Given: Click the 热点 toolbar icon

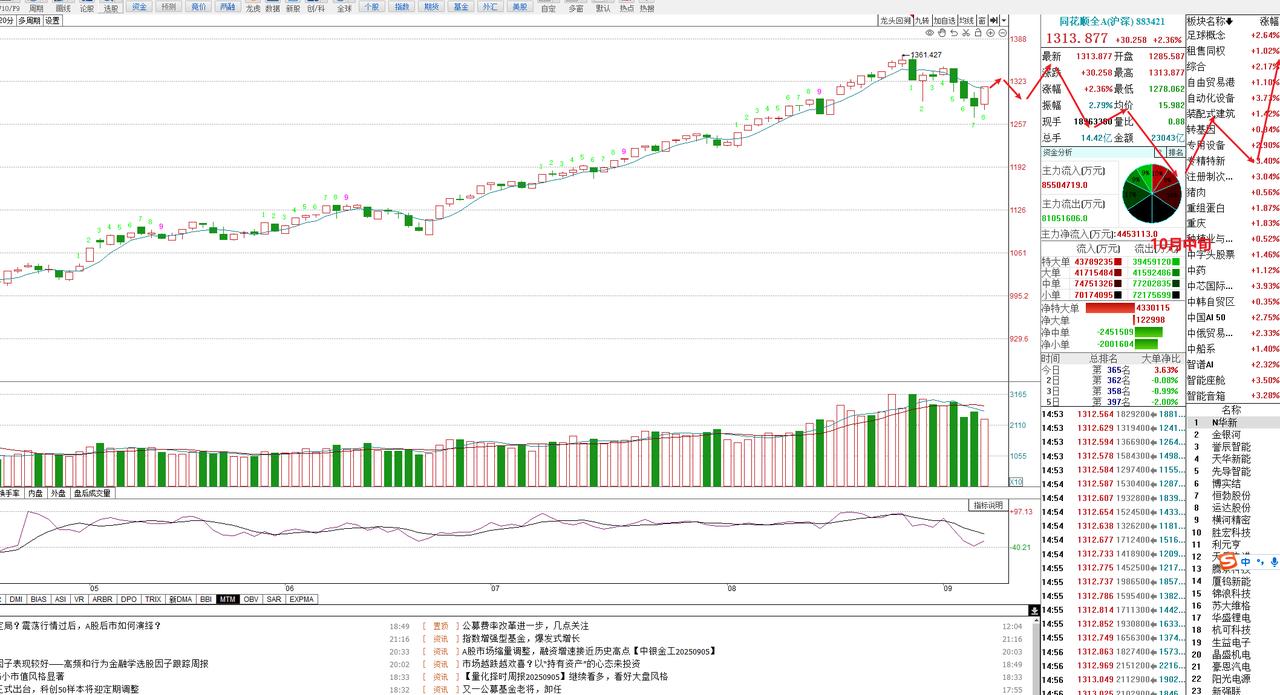Looking at the screenshot, I should pyautogui.click(x=626, y=8).
